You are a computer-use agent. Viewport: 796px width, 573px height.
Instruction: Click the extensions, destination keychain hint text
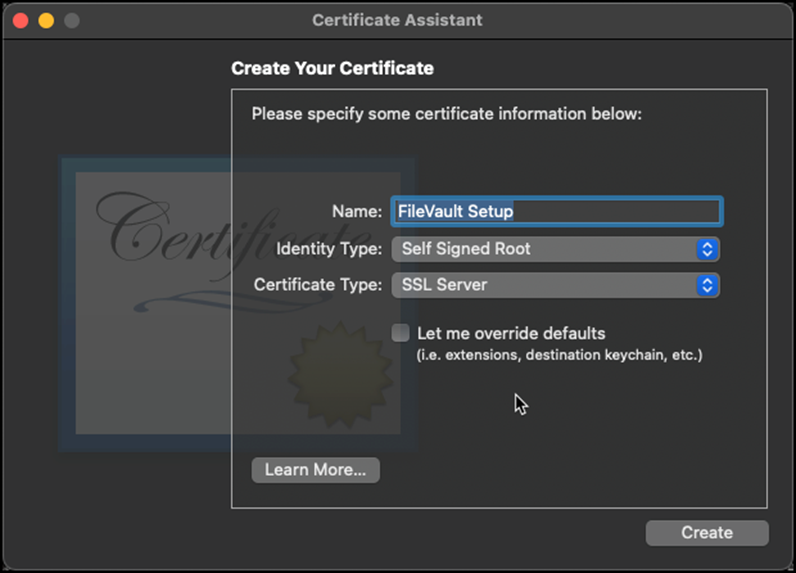559,355
